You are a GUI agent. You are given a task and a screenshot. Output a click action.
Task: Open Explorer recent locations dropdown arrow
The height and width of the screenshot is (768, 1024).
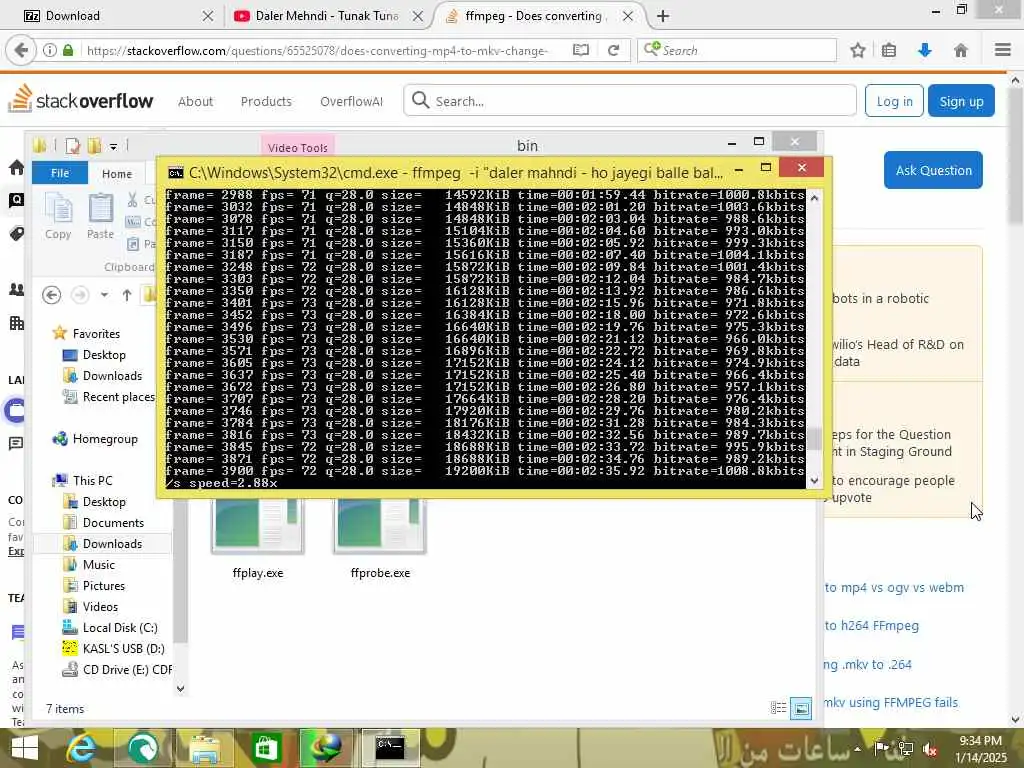pos(104,295)
